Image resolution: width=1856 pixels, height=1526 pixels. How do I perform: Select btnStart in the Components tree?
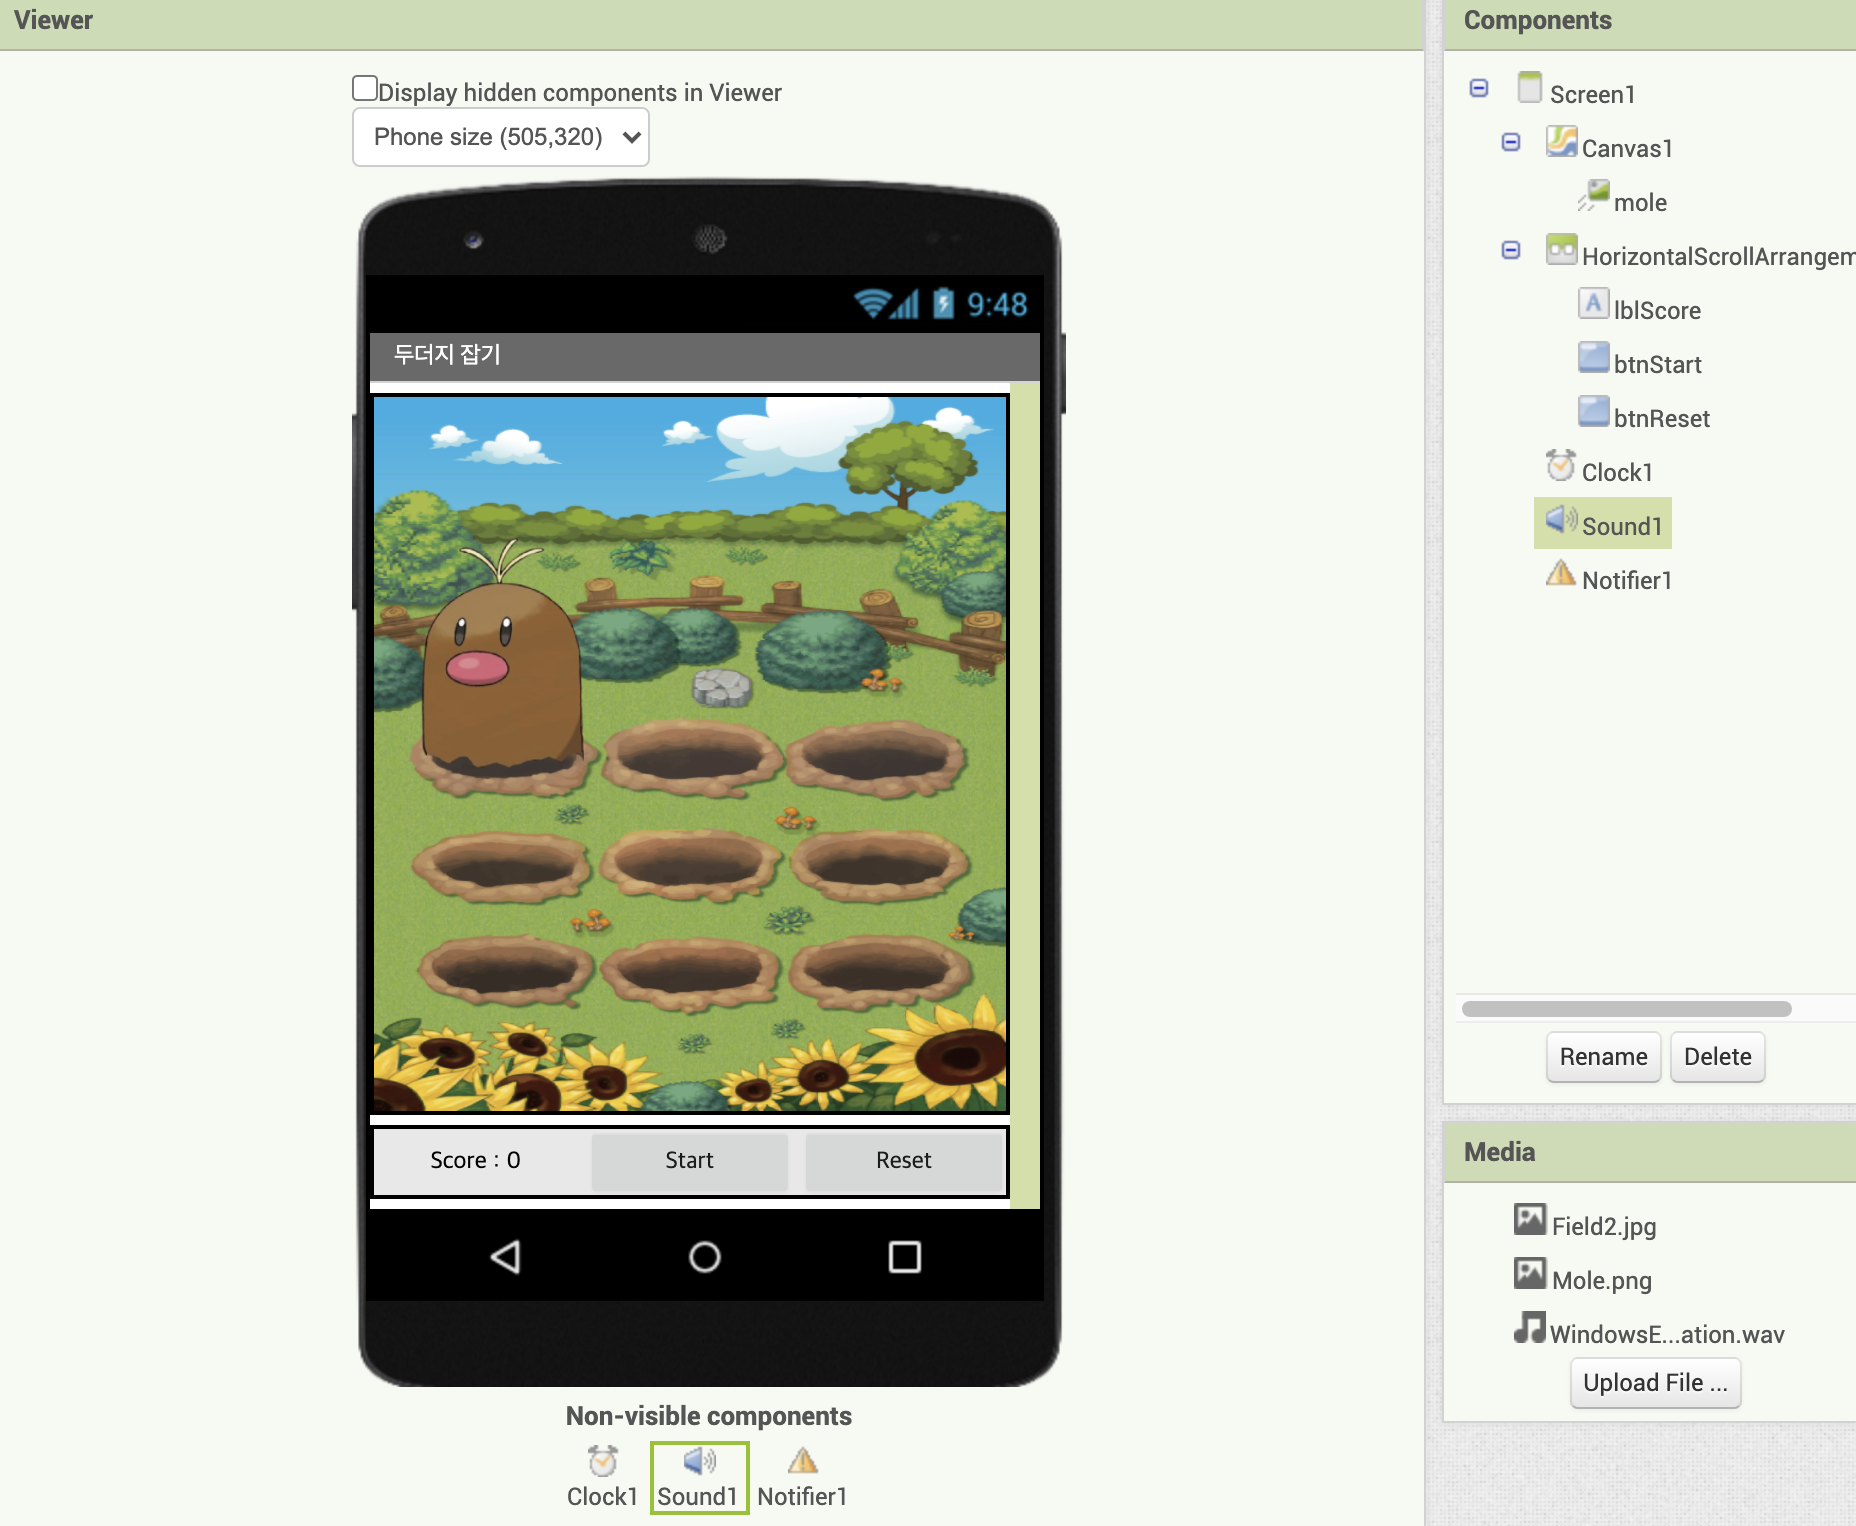[1657, 364]
